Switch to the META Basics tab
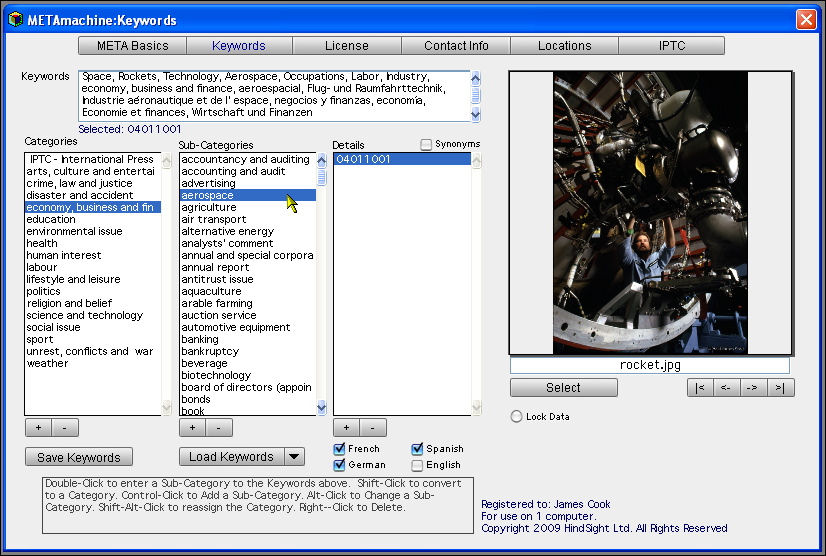The width and height of the screenshot is (826, 556). point(132,46)
